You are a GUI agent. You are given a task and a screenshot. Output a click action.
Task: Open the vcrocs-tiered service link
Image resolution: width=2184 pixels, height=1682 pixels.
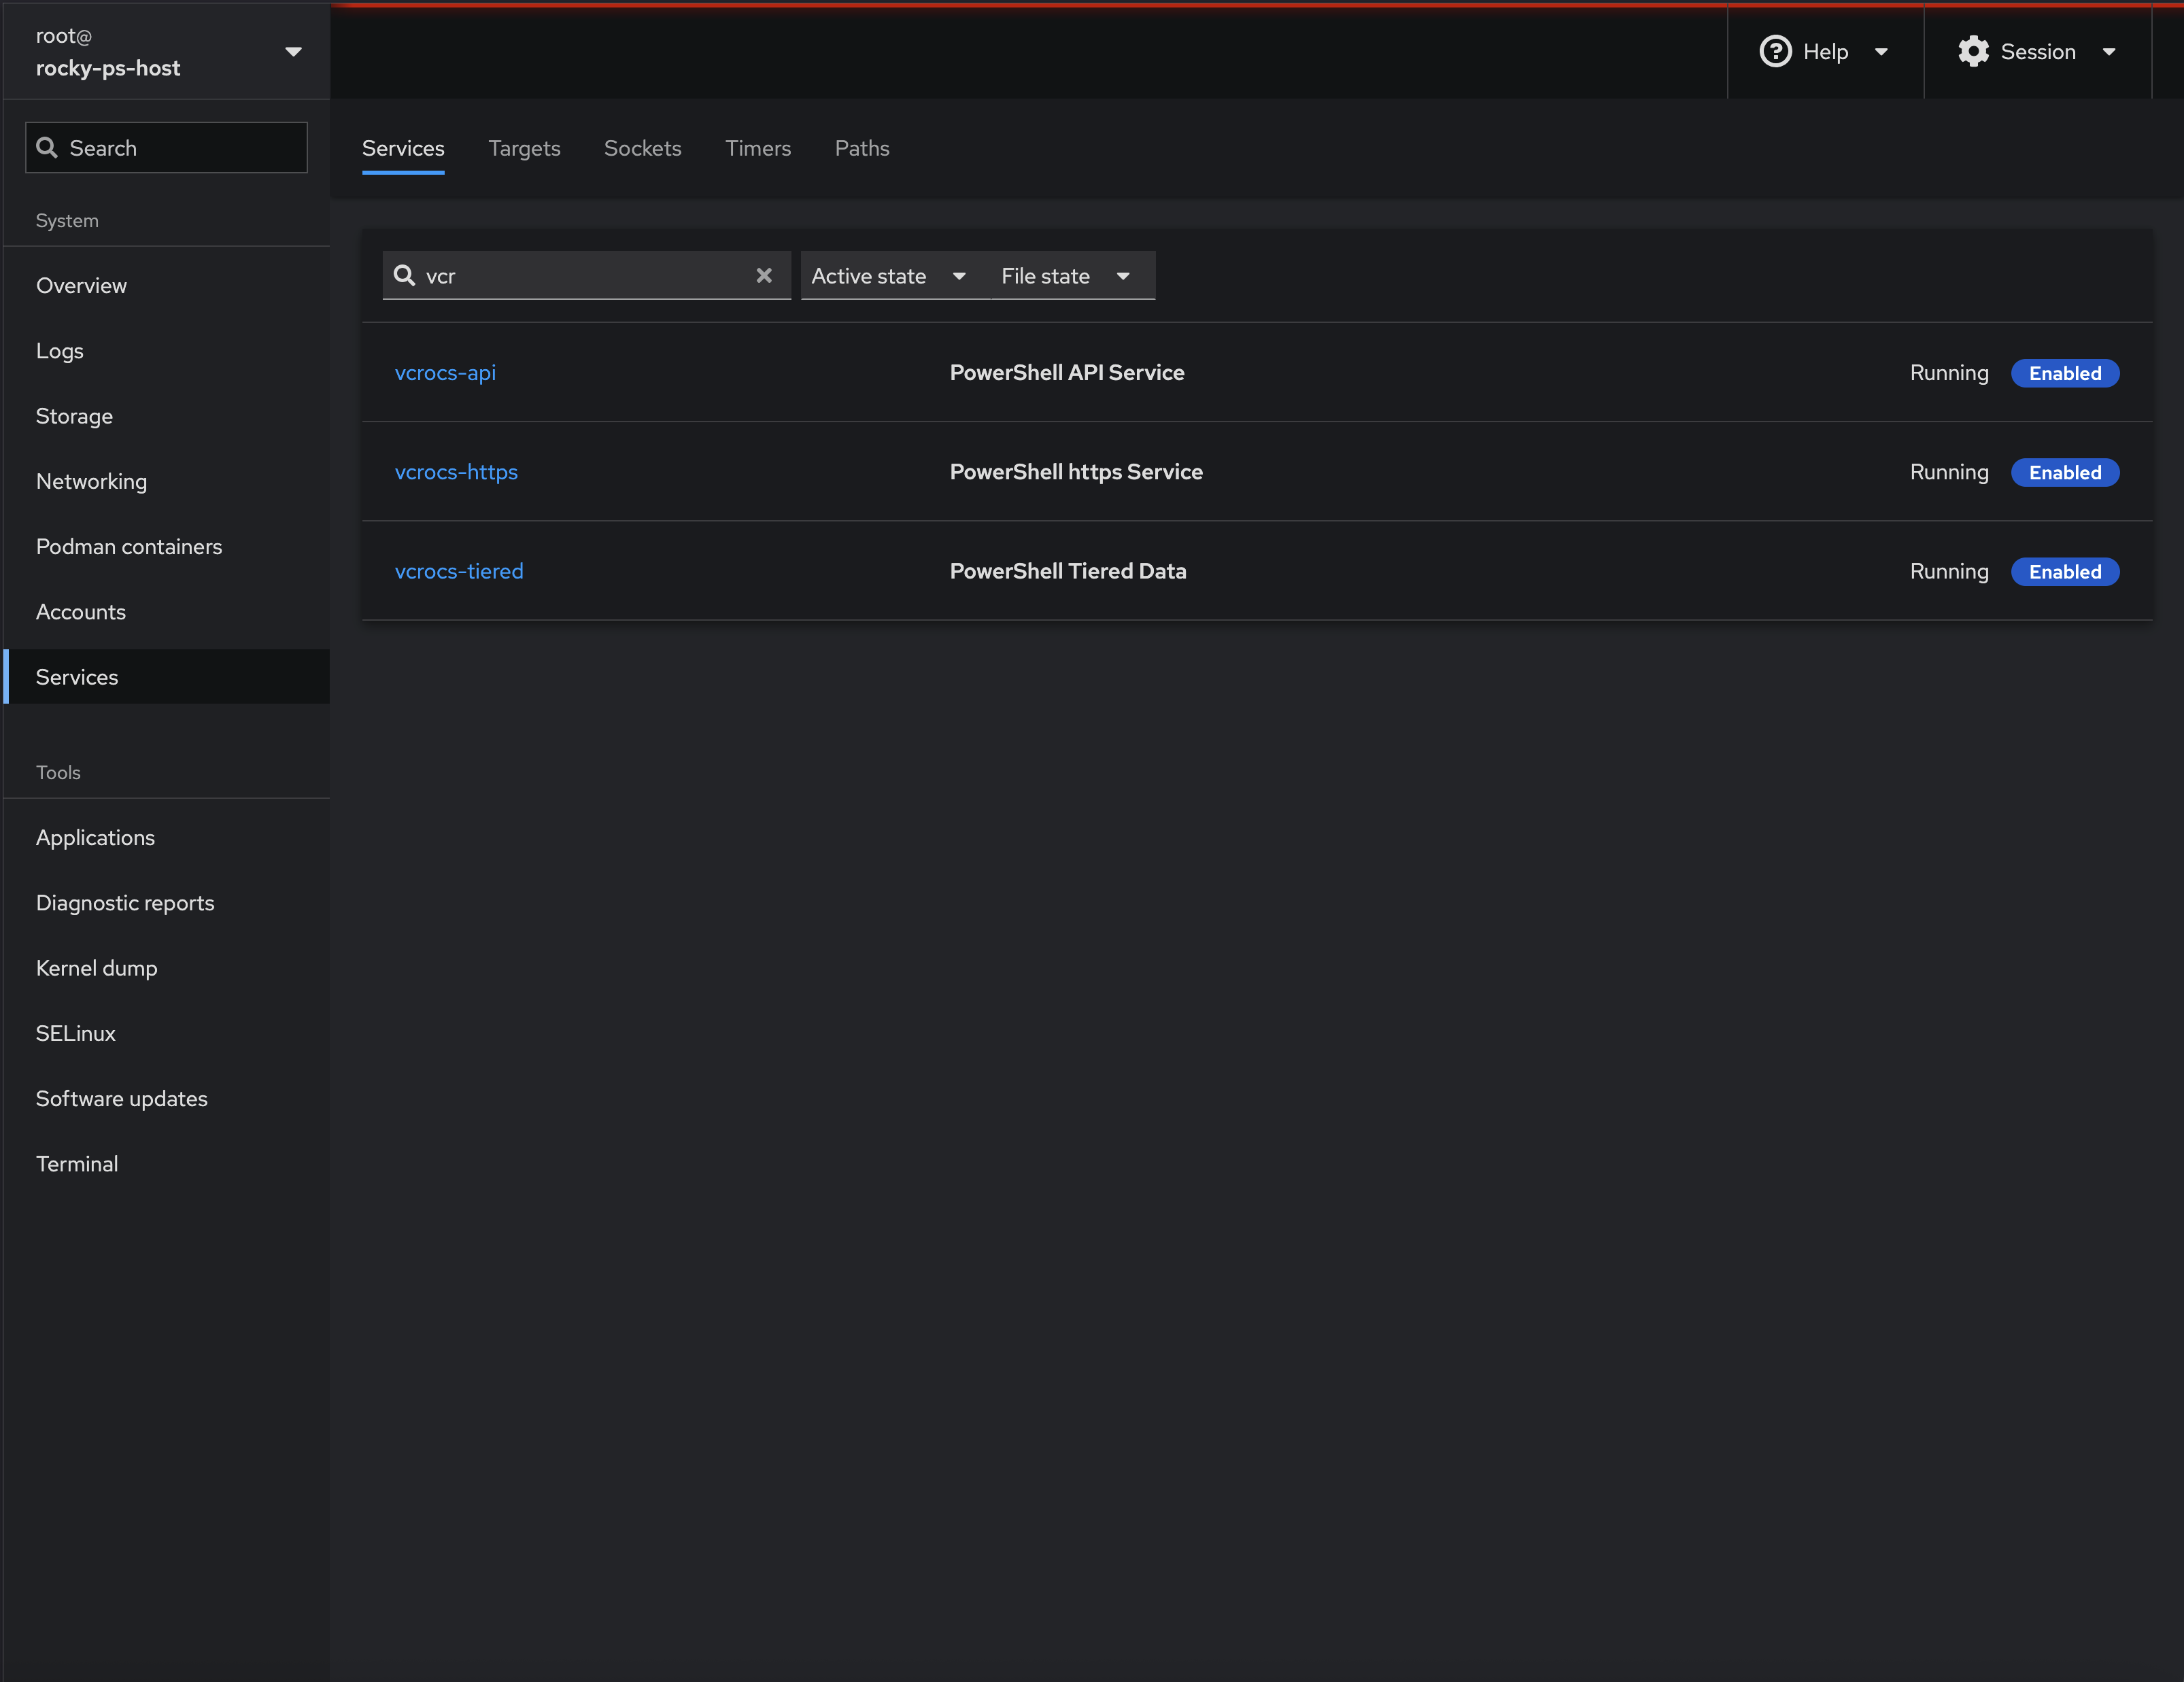pyautogui.click(x=459, y=571)
